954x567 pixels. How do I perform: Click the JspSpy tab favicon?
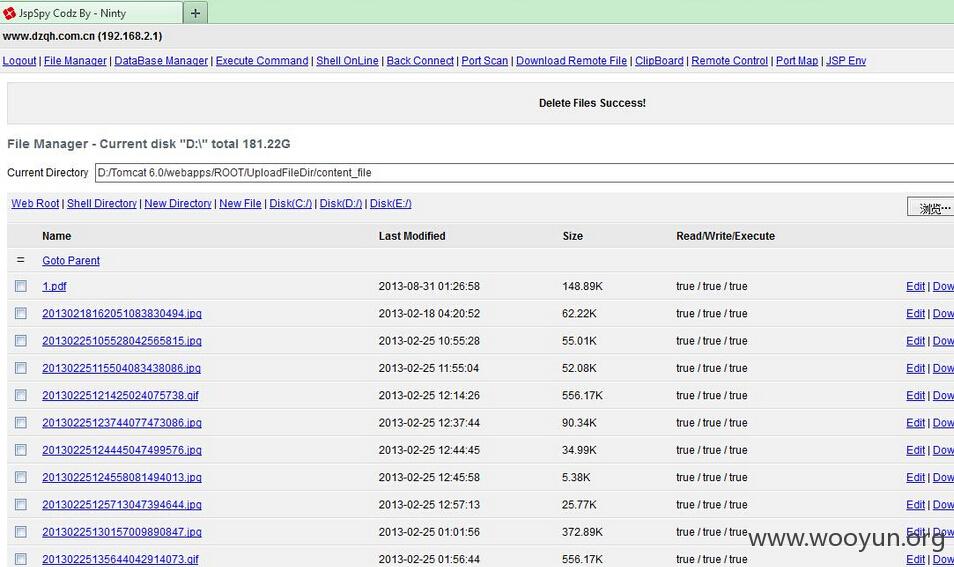pyautogui.click(x=9, y=13)
